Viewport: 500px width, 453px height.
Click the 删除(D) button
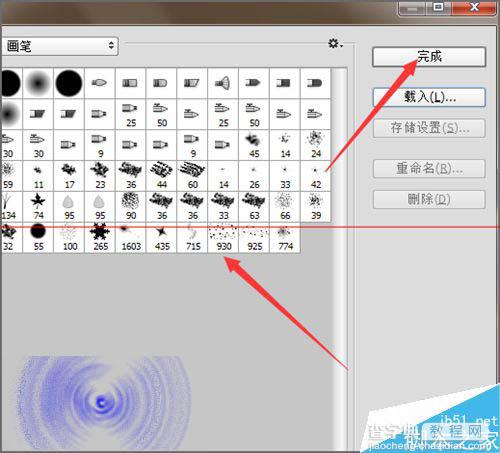(429, 199)
